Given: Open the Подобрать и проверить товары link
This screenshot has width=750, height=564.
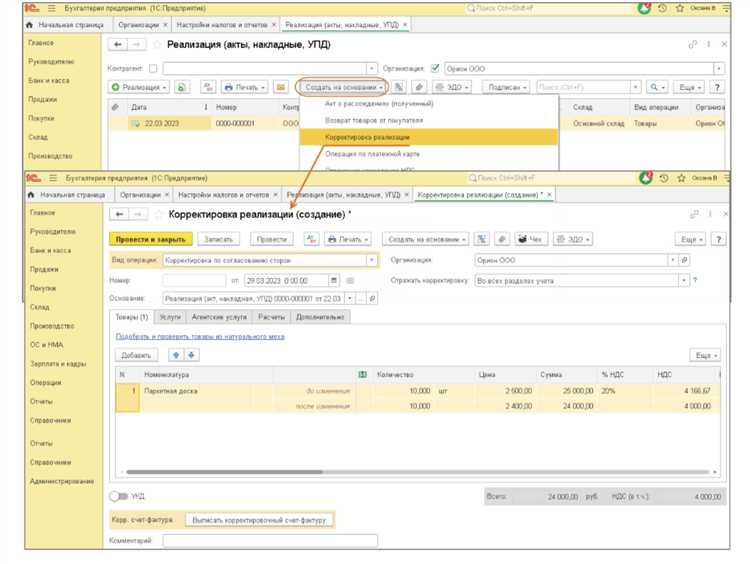Looking at the screenshot, I should pyautogui.click(x=200, y=337).
